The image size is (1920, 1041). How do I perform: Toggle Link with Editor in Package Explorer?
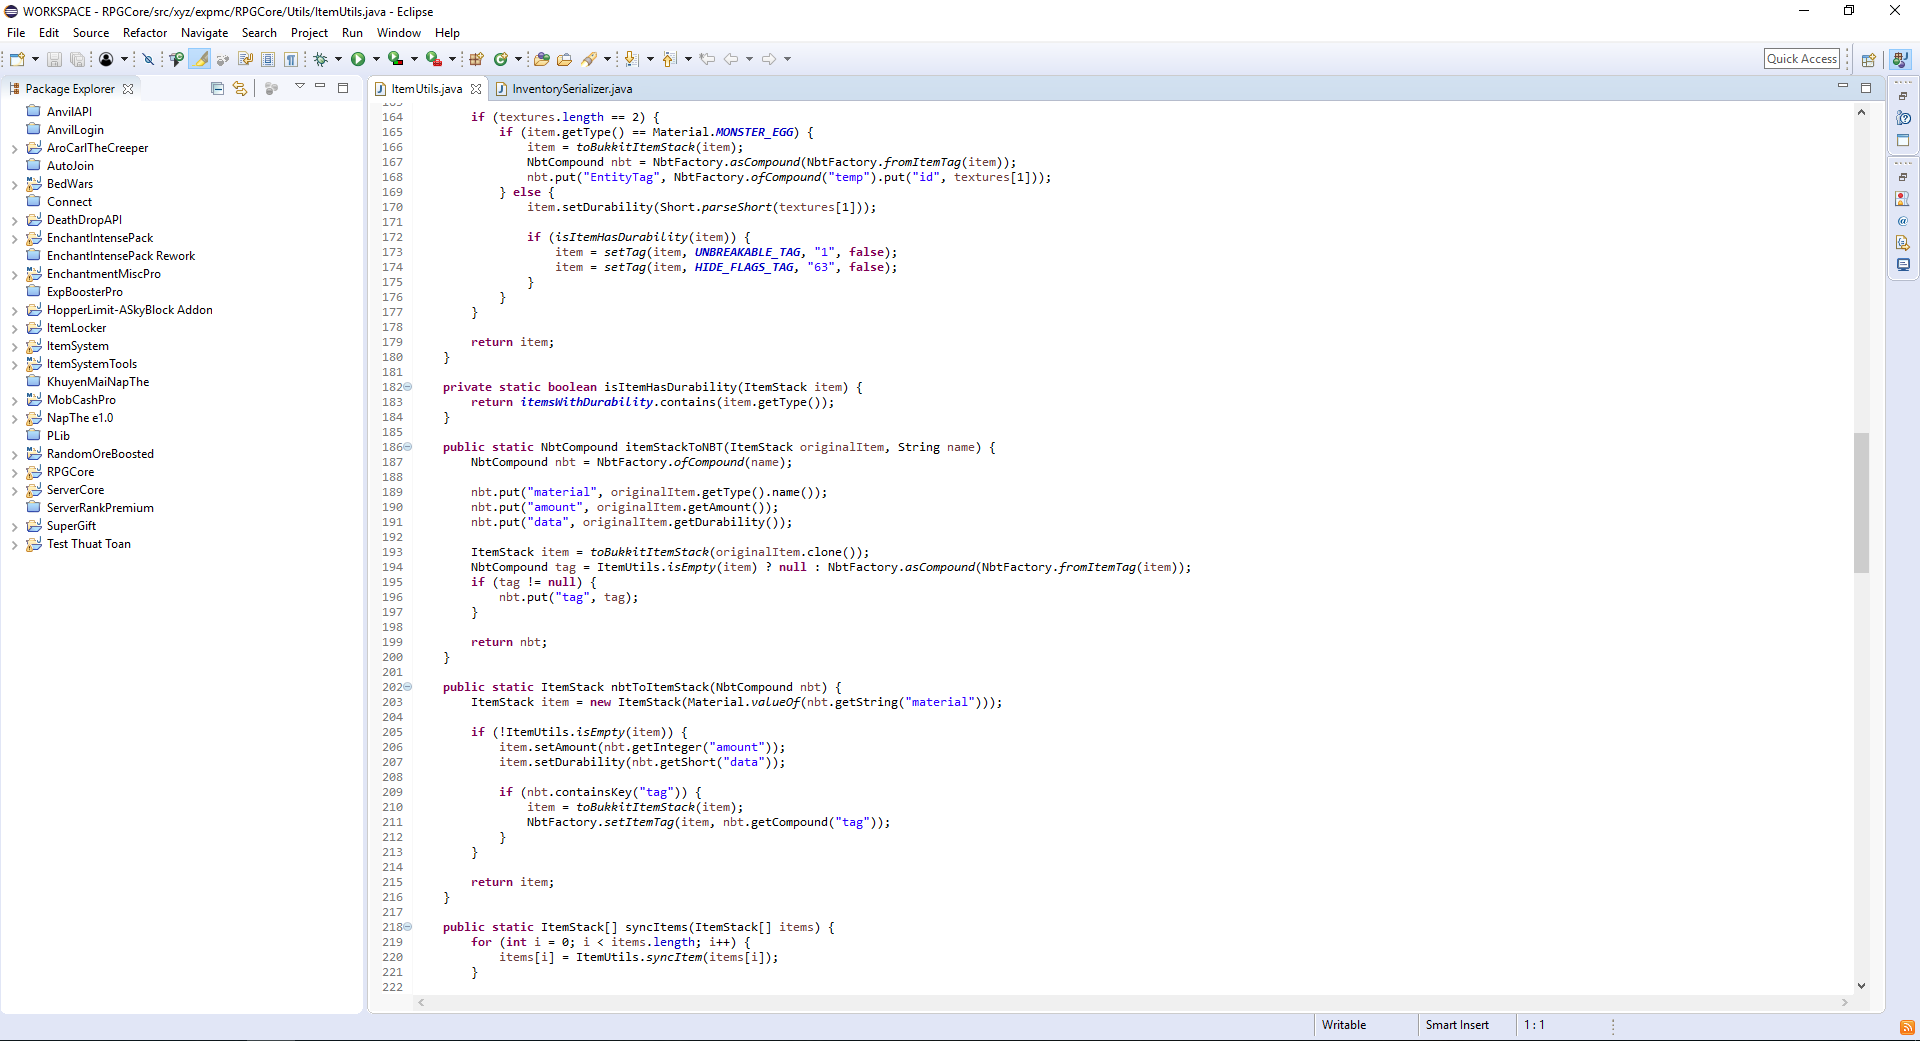pyautogui.click(x=240, y=88)
